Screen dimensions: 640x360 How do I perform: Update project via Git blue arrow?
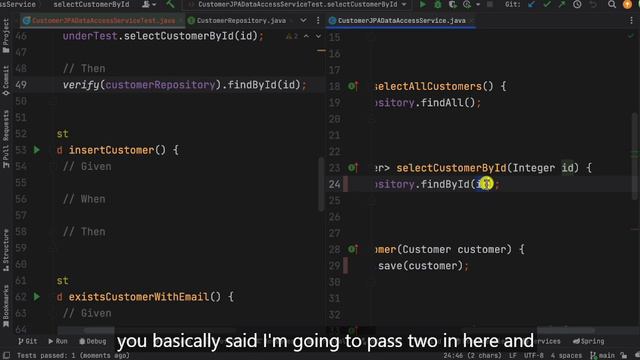(x=531, y=4)
